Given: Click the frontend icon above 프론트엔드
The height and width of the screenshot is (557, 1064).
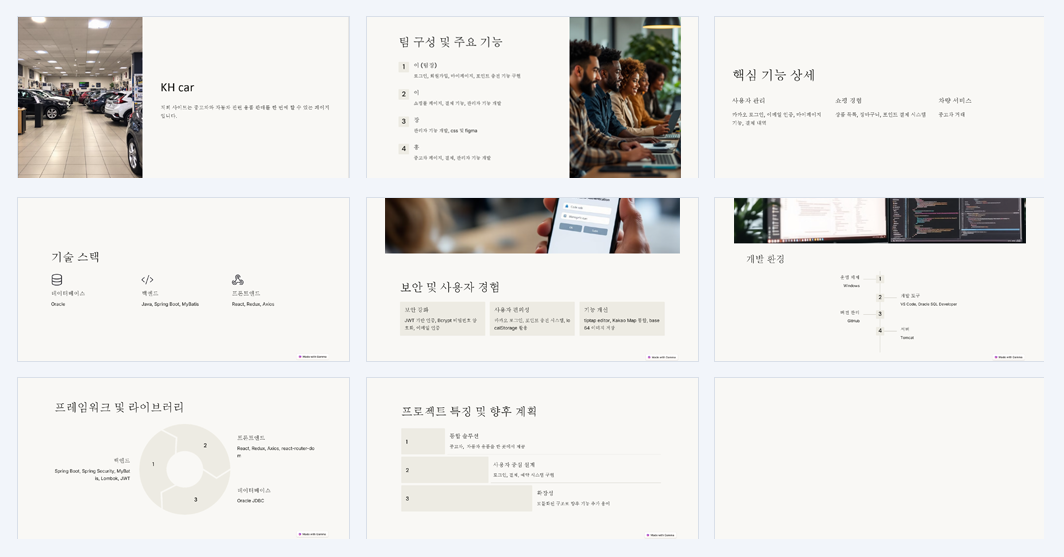Looking at the screenshot, I should (238, 280).
